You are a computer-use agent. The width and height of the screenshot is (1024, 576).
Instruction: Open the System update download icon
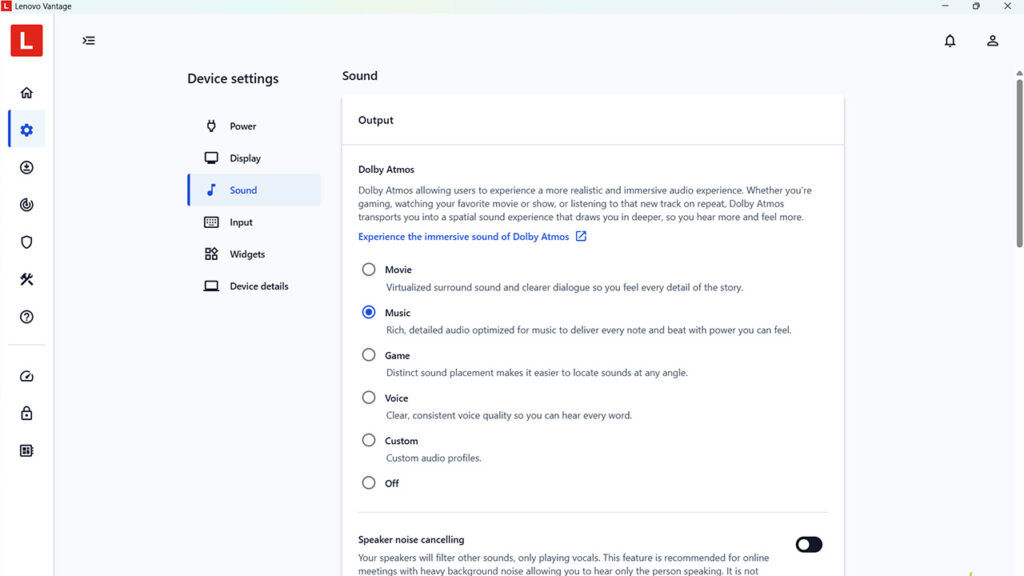[x=27, y=168]
